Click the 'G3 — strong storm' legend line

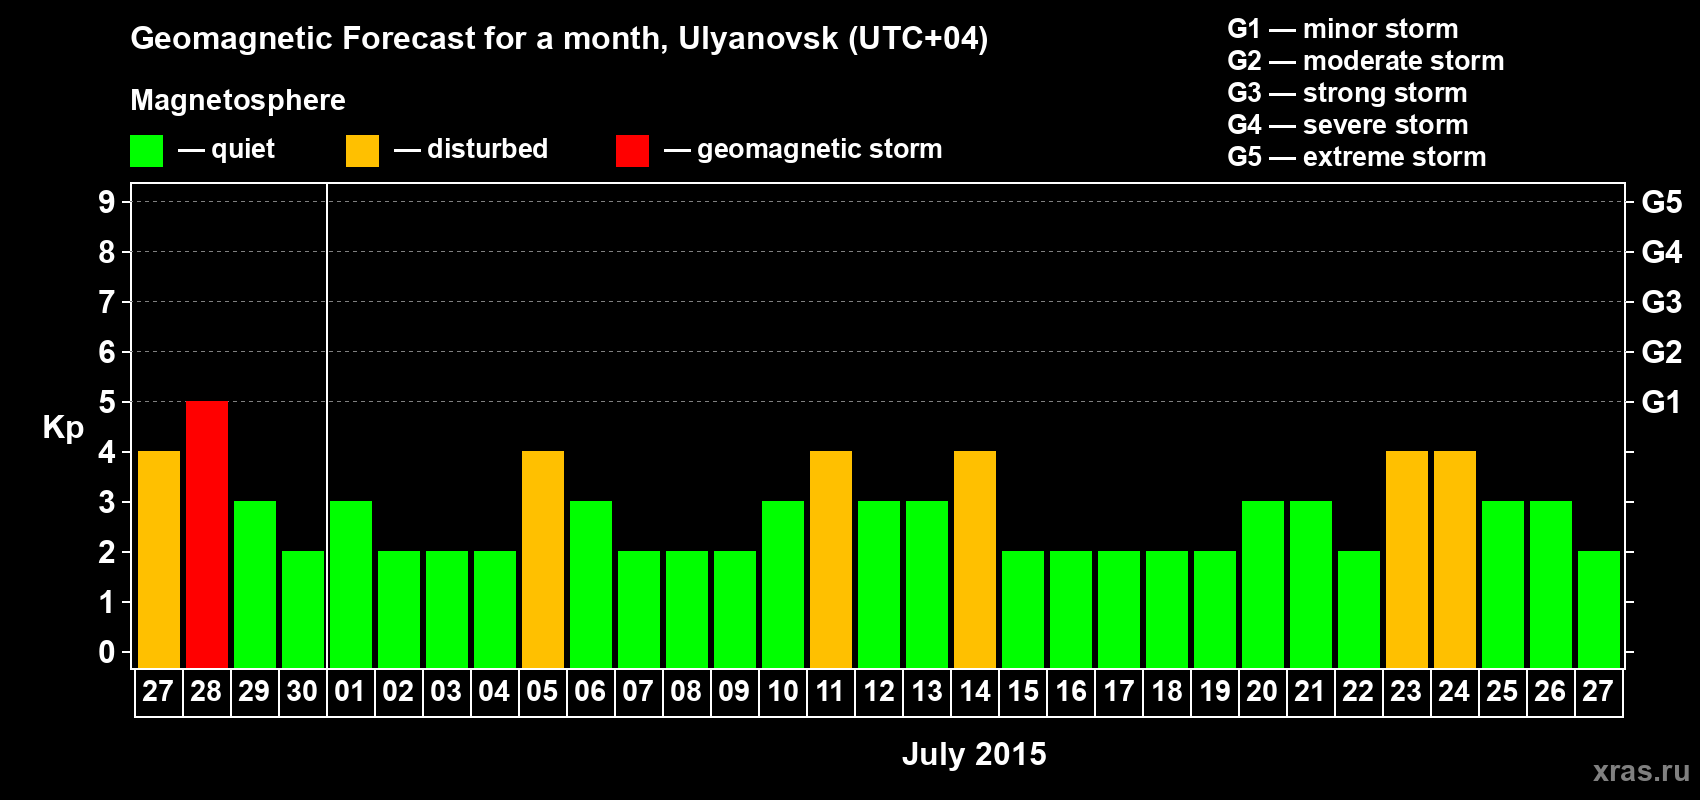coord(1347,93)
